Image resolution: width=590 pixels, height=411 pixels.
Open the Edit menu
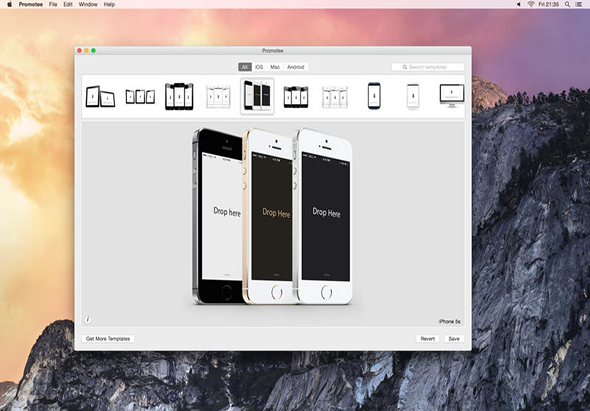tap(68, 5)
